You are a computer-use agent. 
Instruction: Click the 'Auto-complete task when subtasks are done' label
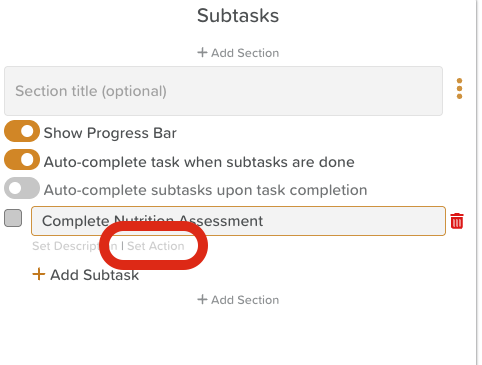coord(199,162)
